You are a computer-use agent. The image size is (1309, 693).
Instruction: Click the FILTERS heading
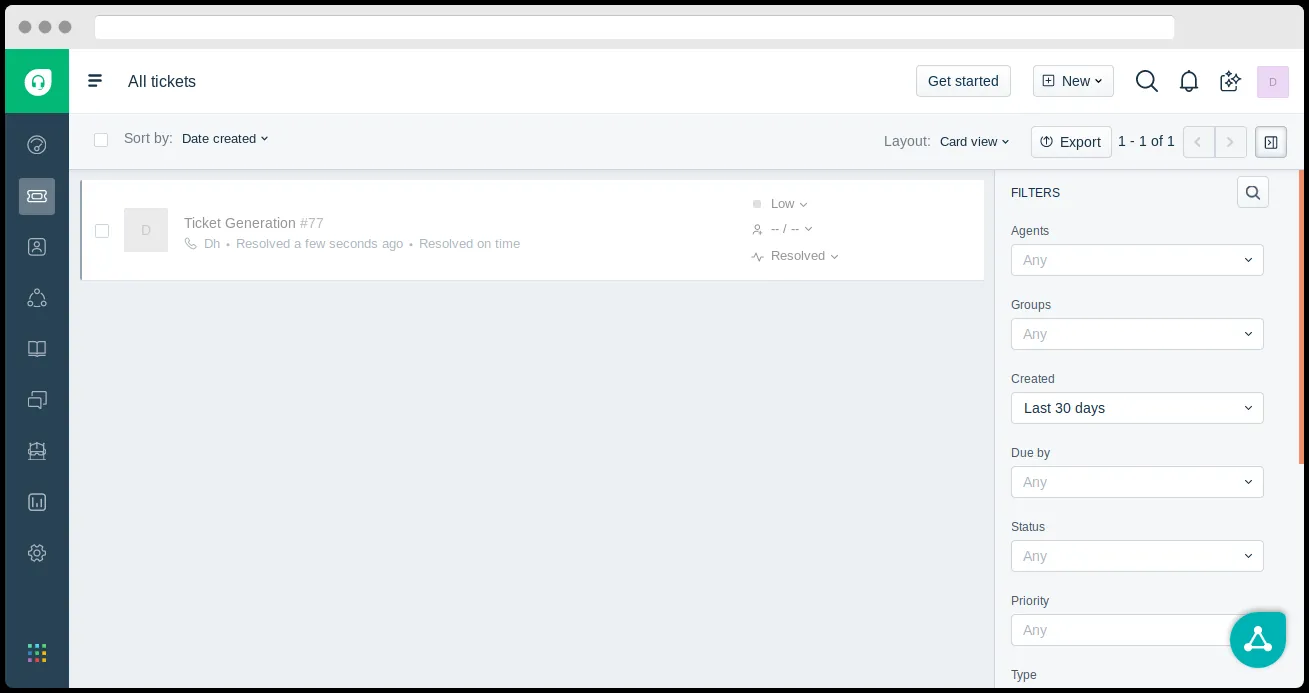click(1035, 193)
